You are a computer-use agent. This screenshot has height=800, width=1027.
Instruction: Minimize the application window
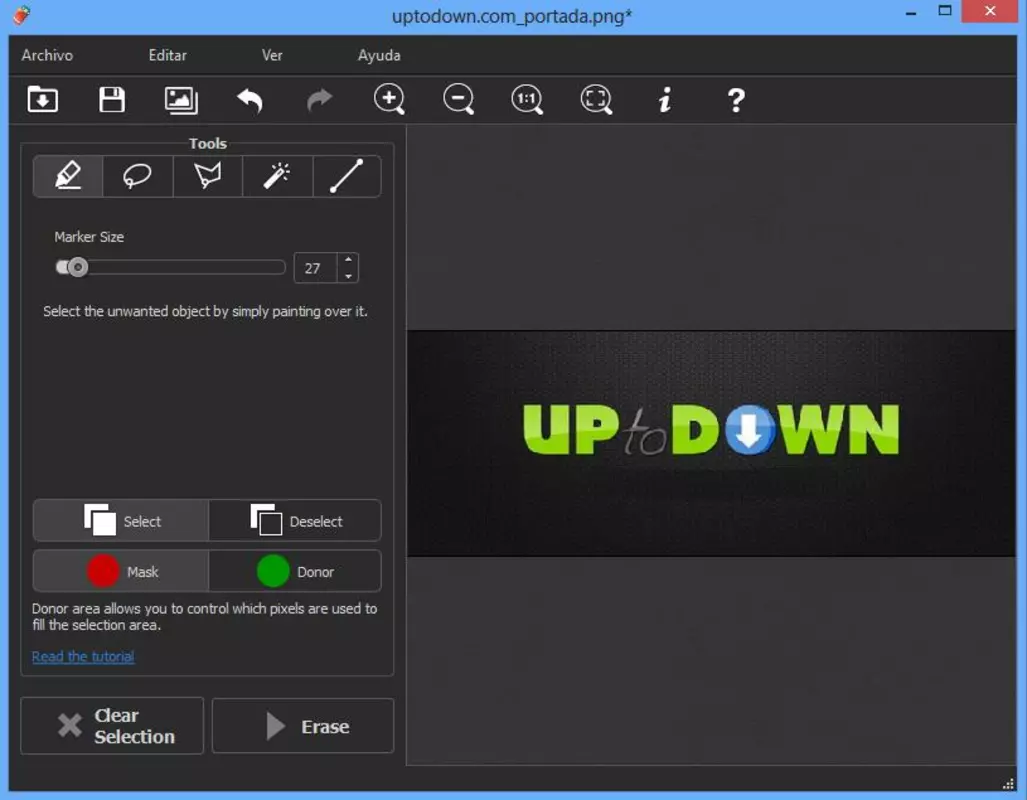[910, 12]
